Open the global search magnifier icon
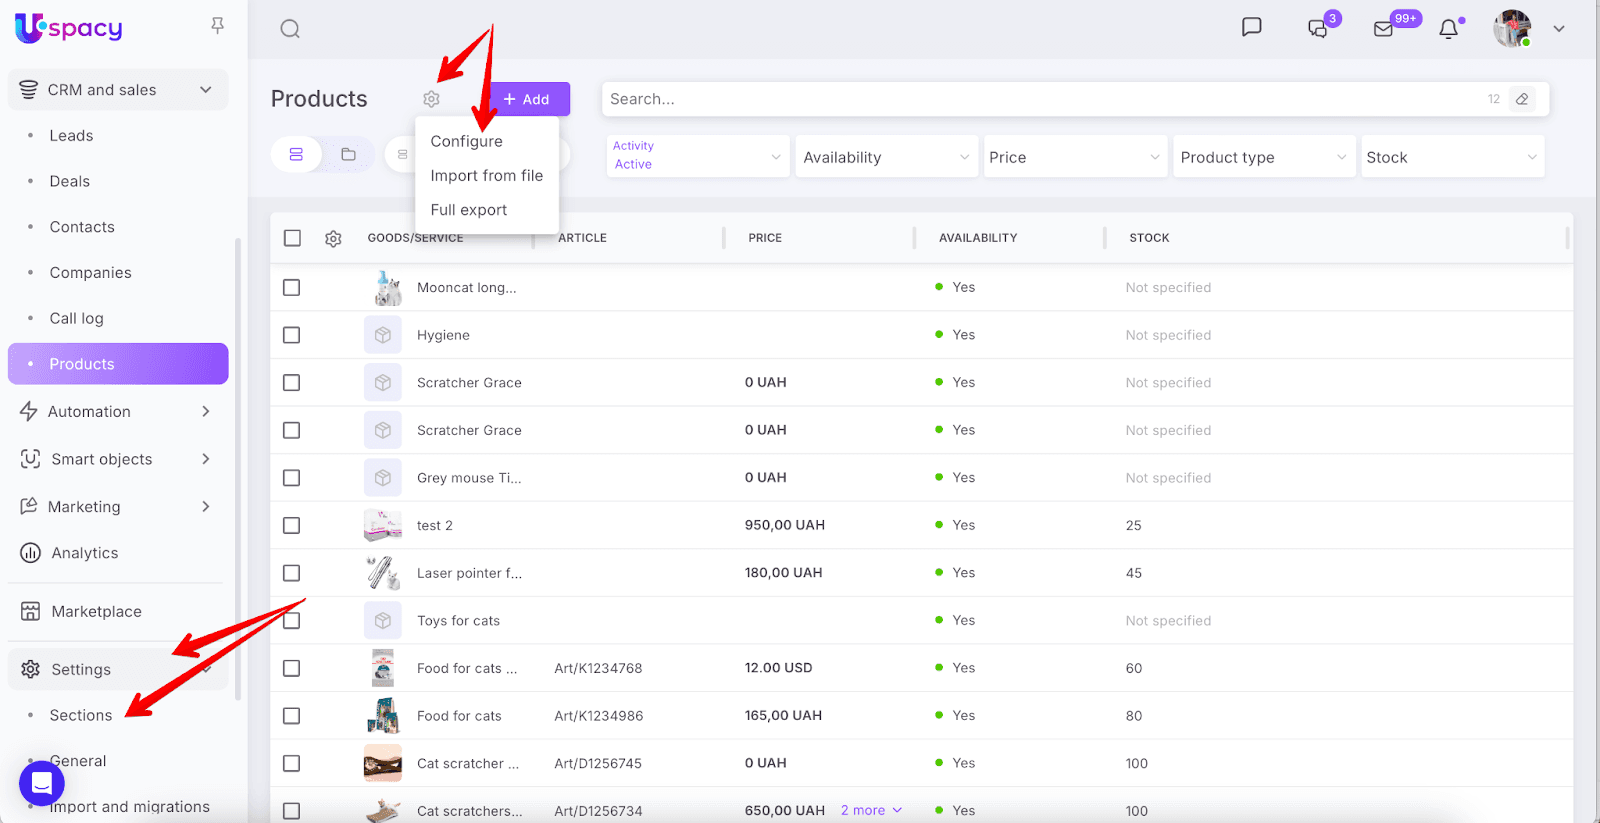The width and height of the screenshot is (1600, 823). click(x=290, y=29)
